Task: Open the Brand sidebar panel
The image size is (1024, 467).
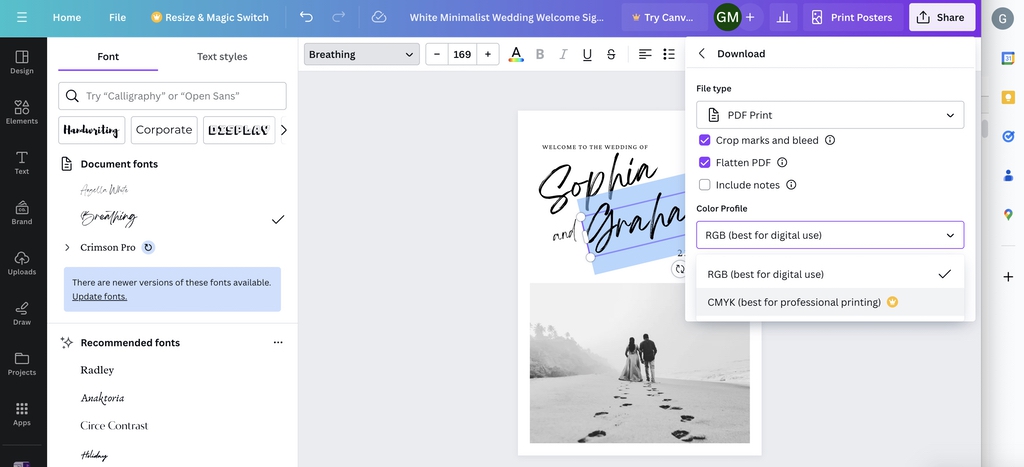Action: tap(22, 213)
